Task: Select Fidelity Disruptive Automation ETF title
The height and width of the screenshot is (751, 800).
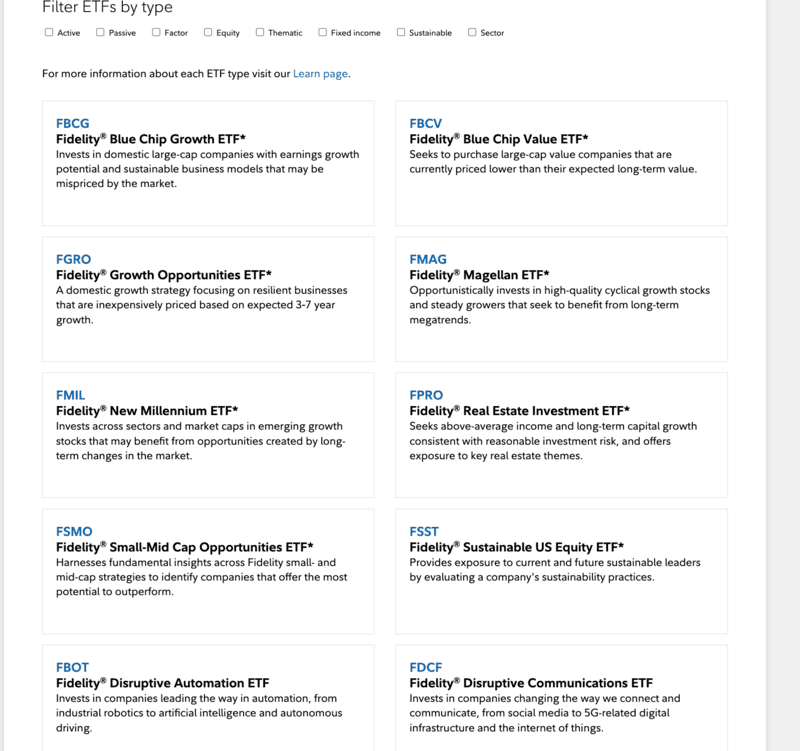Action: (163, 683)
